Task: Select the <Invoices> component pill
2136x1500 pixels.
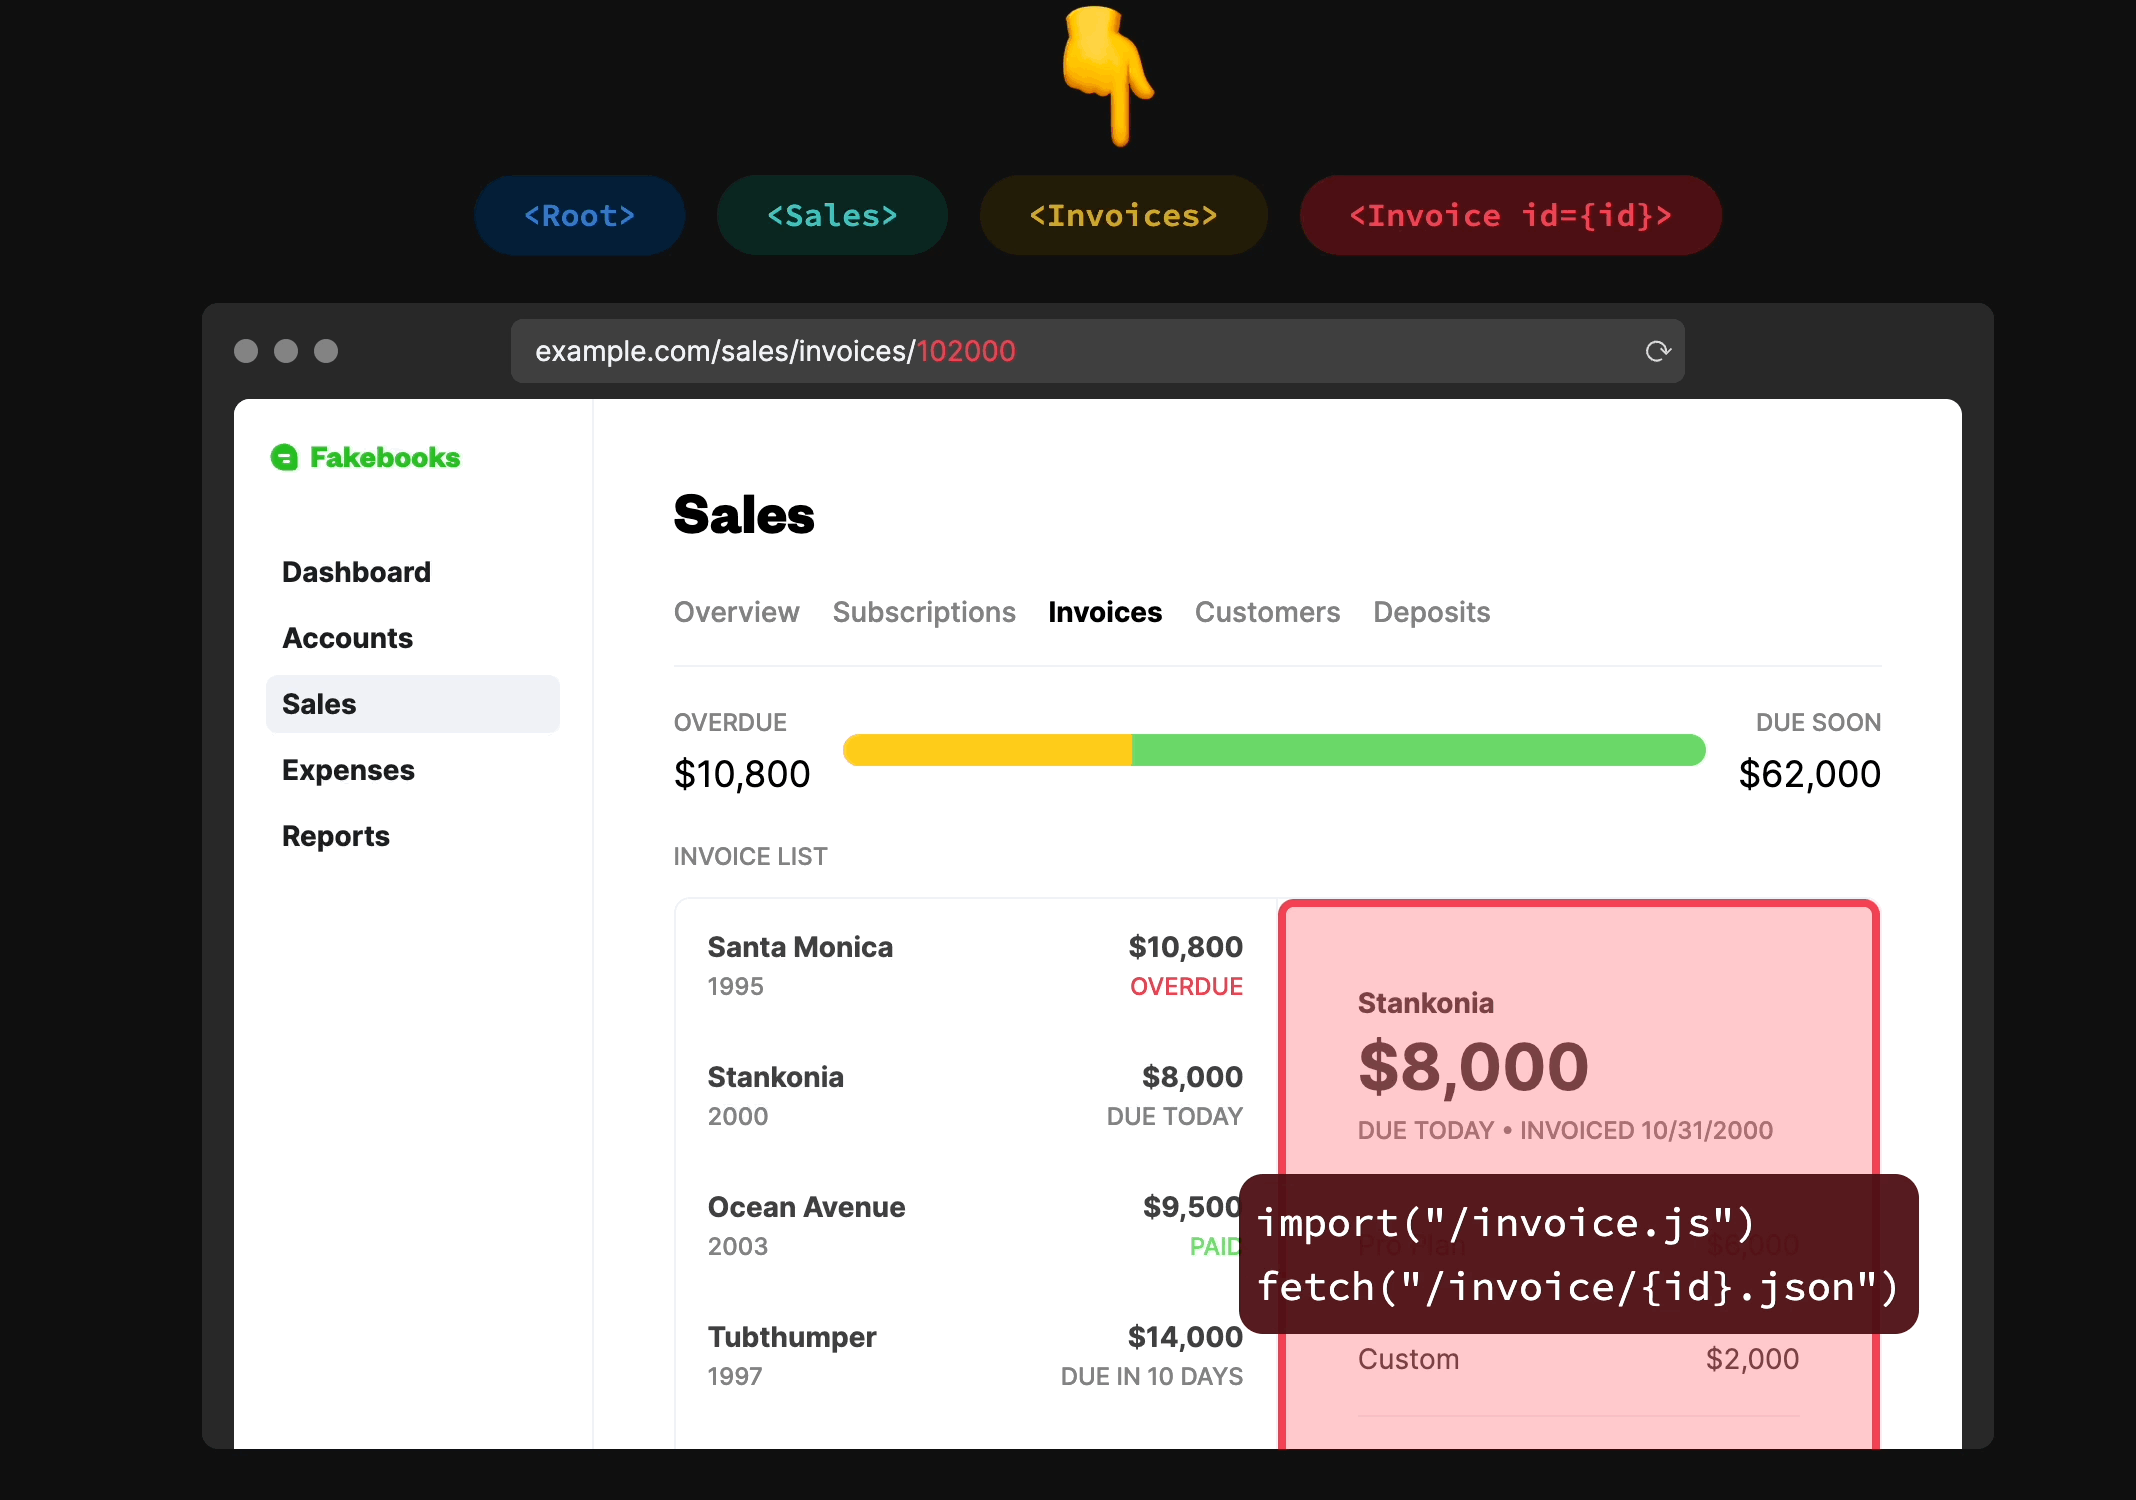Action: 1123,215
